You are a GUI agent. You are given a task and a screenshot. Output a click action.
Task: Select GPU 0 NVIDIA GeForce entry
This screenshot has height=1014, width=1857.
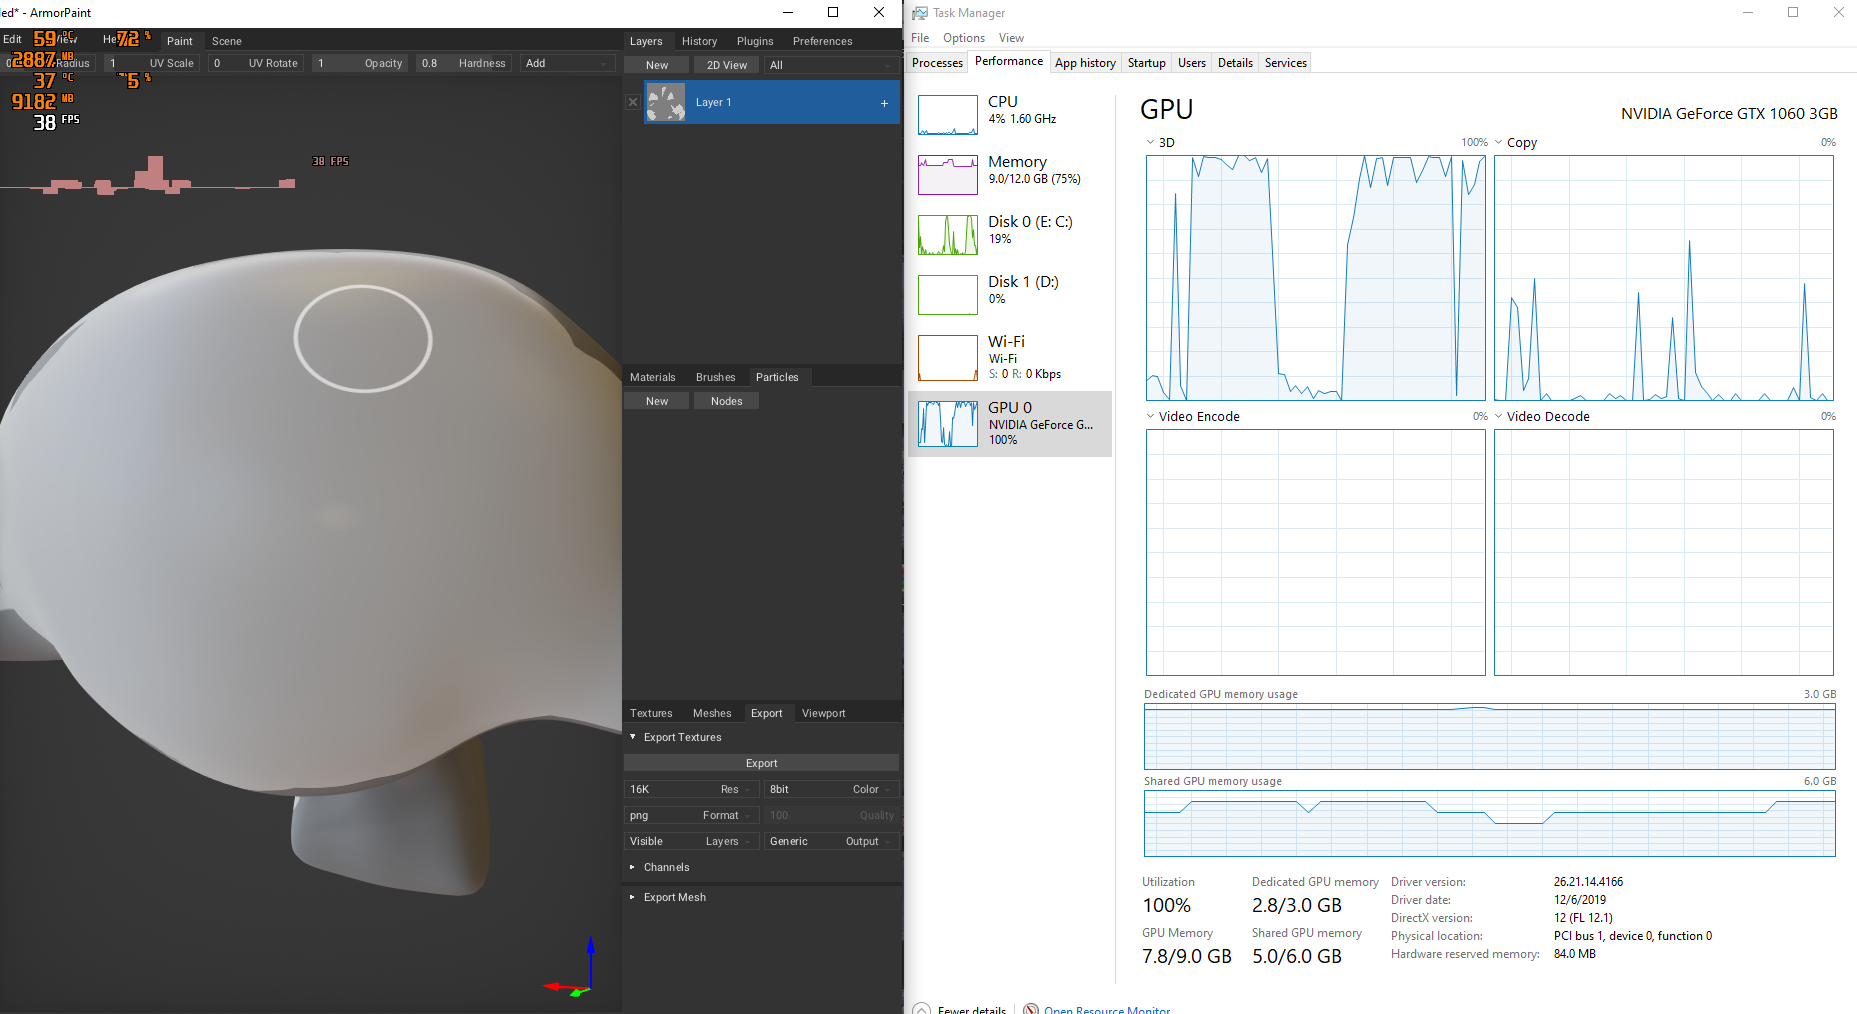1010,424
